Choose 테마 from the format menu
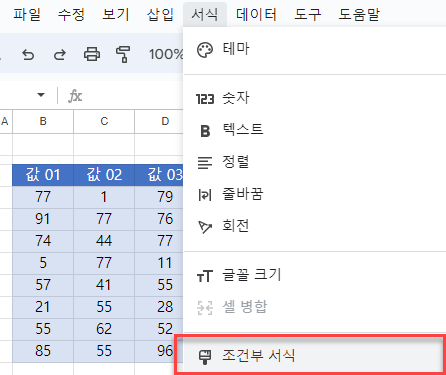Image resolution: width=446 pixels, height=375 pixels. pyautogui.click(x=315, y=50)
